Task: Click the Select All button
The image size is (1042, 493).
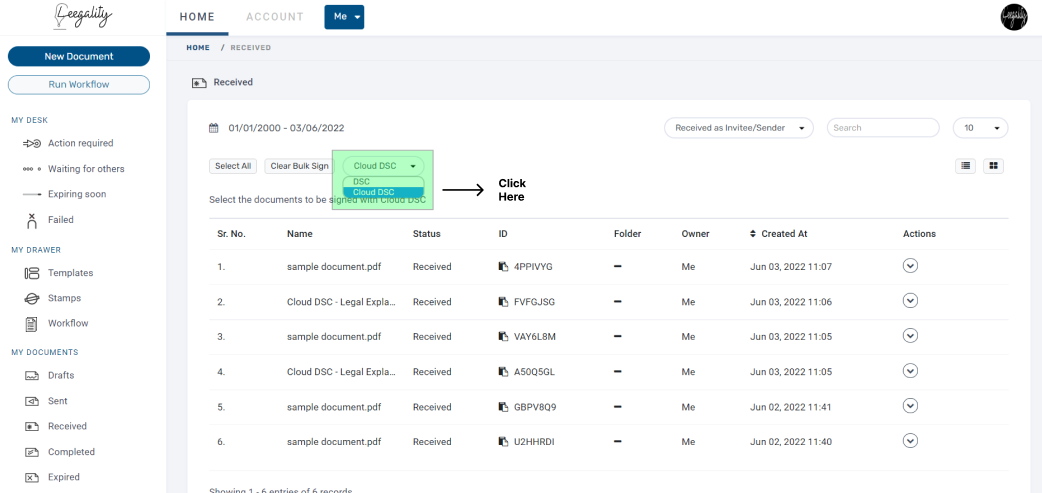Action: (233, 166)
